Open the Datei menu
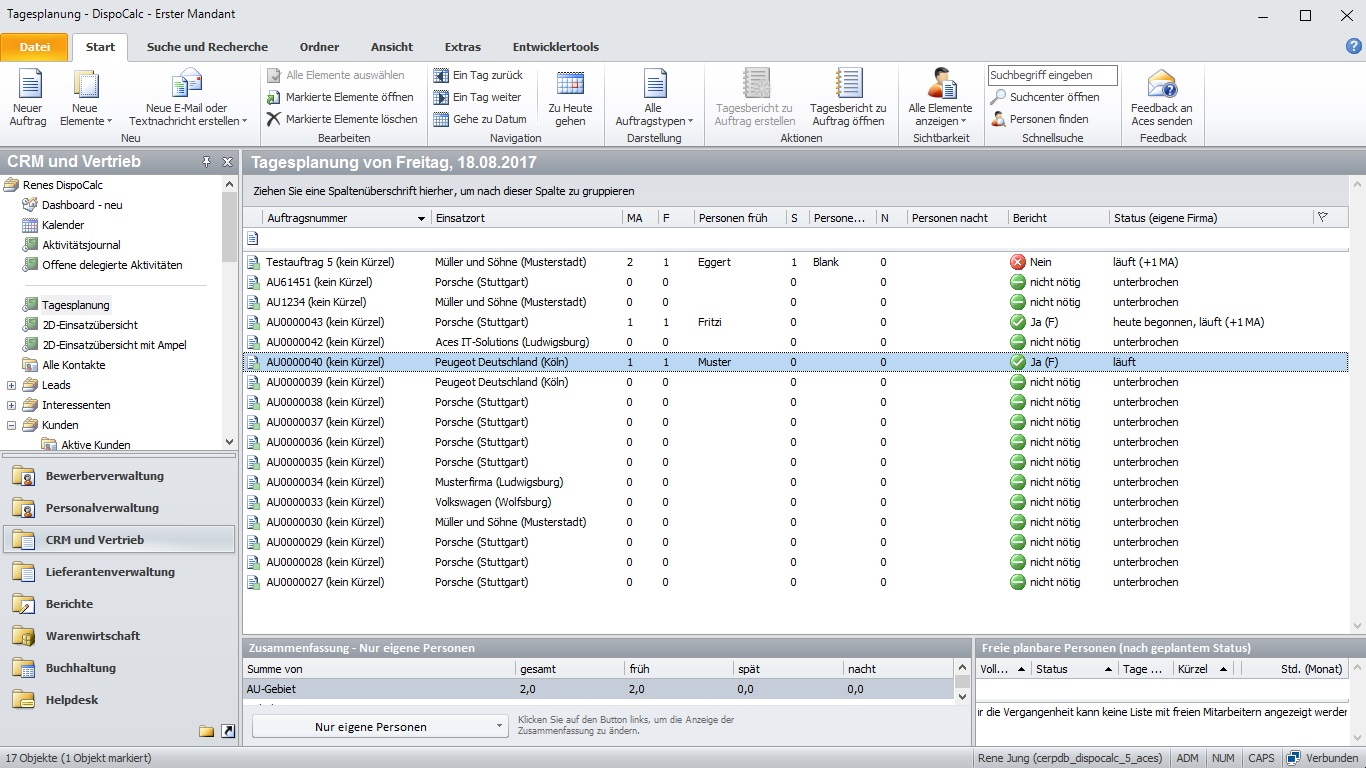The height and width of the screenshot is (768, 1366). click(34, 47)
